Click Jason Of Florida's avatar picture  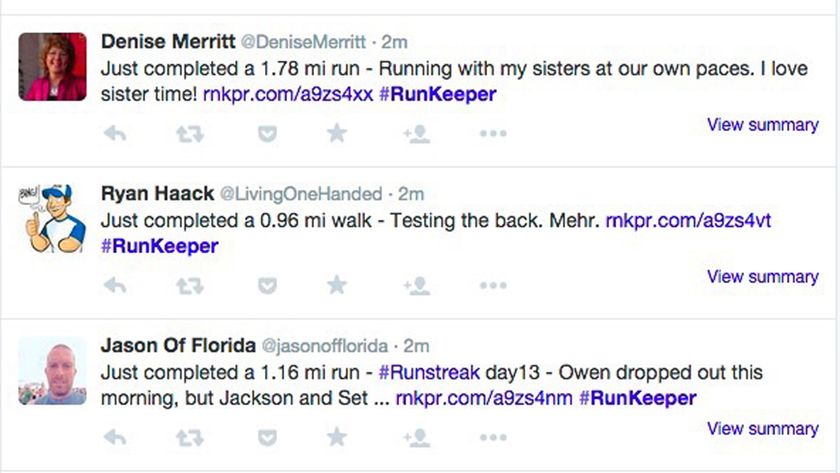point(53,370)
